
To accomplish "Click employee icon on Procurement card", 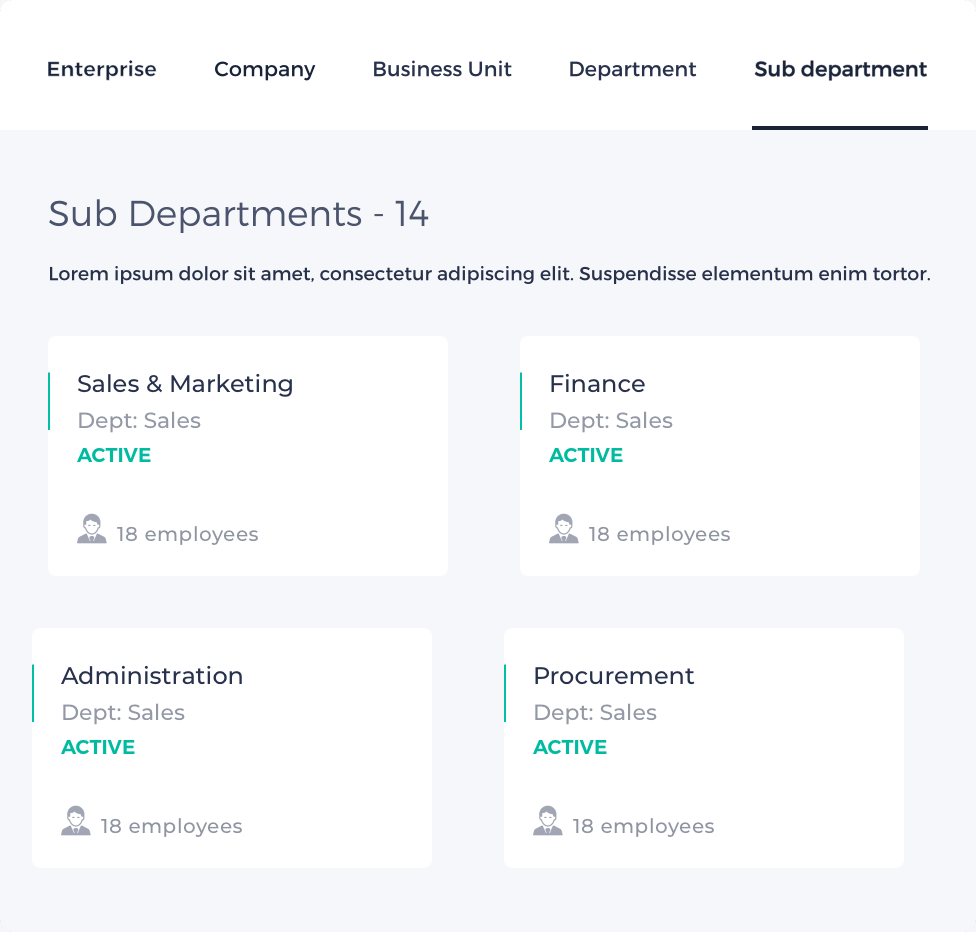I will [x=548, y=821].
